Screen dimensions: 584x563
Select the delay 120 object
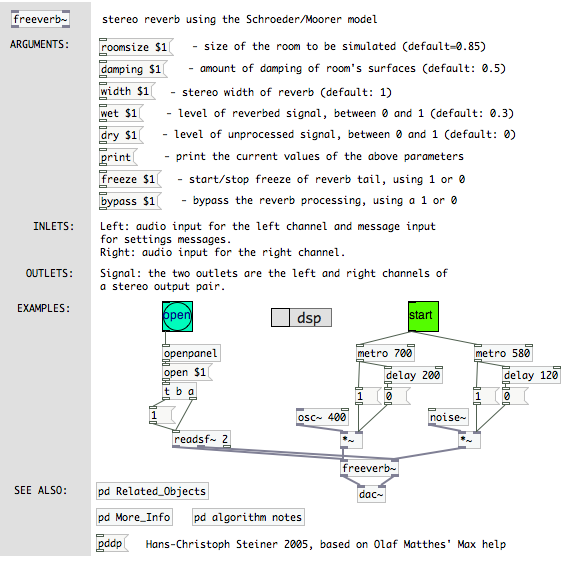[x=531, y=375]
